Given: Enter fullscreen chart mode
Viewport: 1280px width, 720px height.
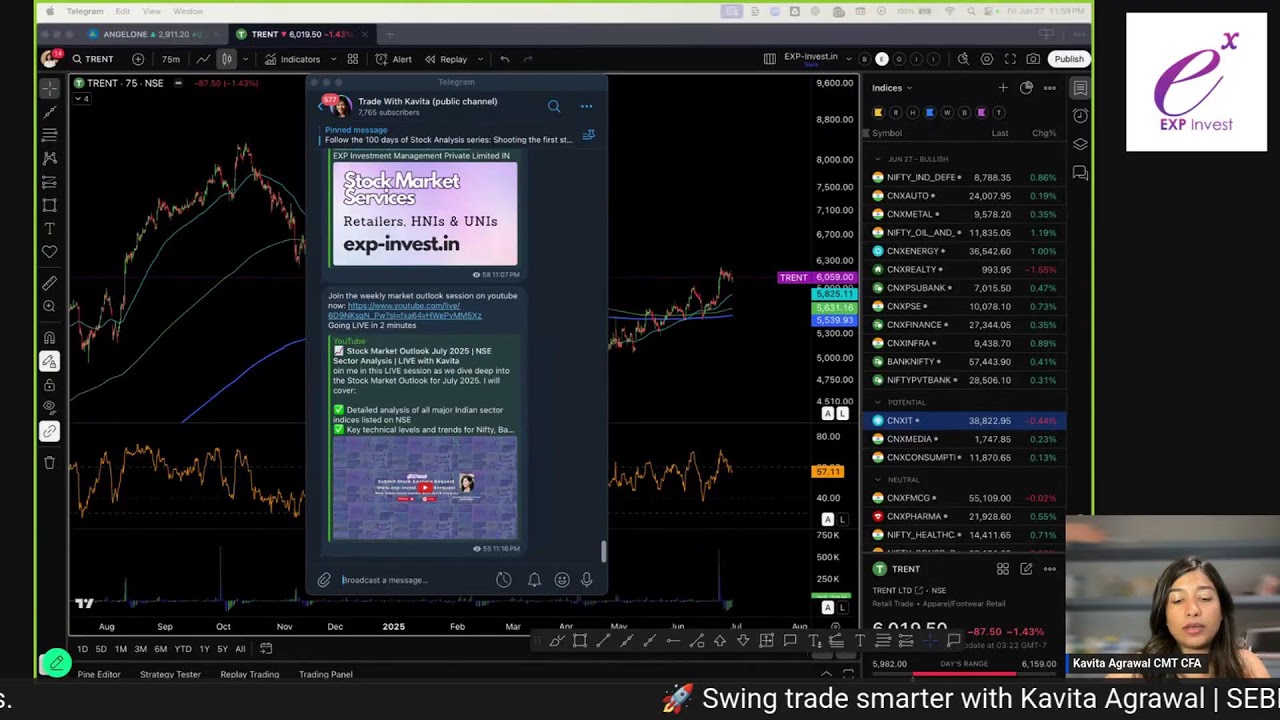Looking at the screenshot, I should point(1010,59).
